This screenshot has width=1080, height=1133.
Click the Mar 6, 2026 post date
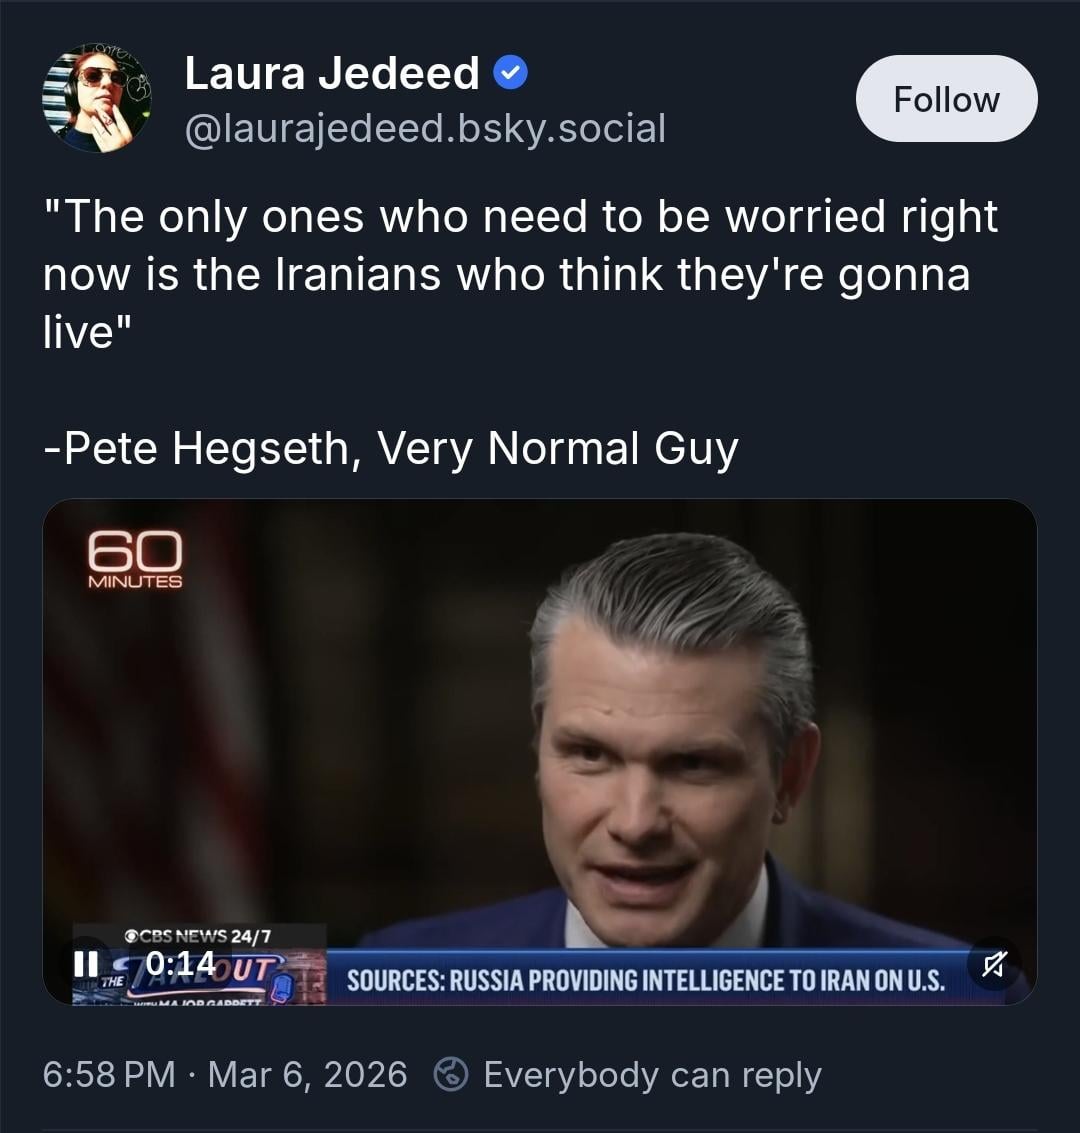pos(308,1075)
